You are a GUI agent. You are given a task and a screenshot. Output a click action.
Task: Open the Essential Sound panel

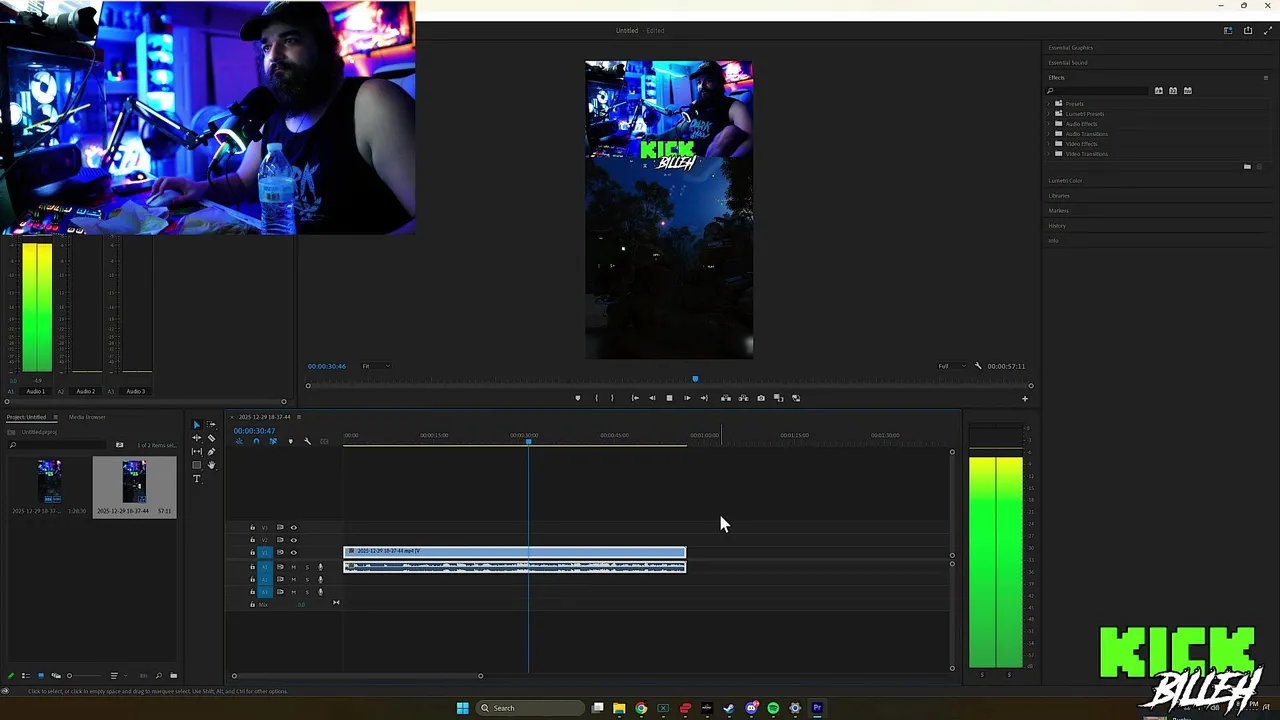[1068, 63]
